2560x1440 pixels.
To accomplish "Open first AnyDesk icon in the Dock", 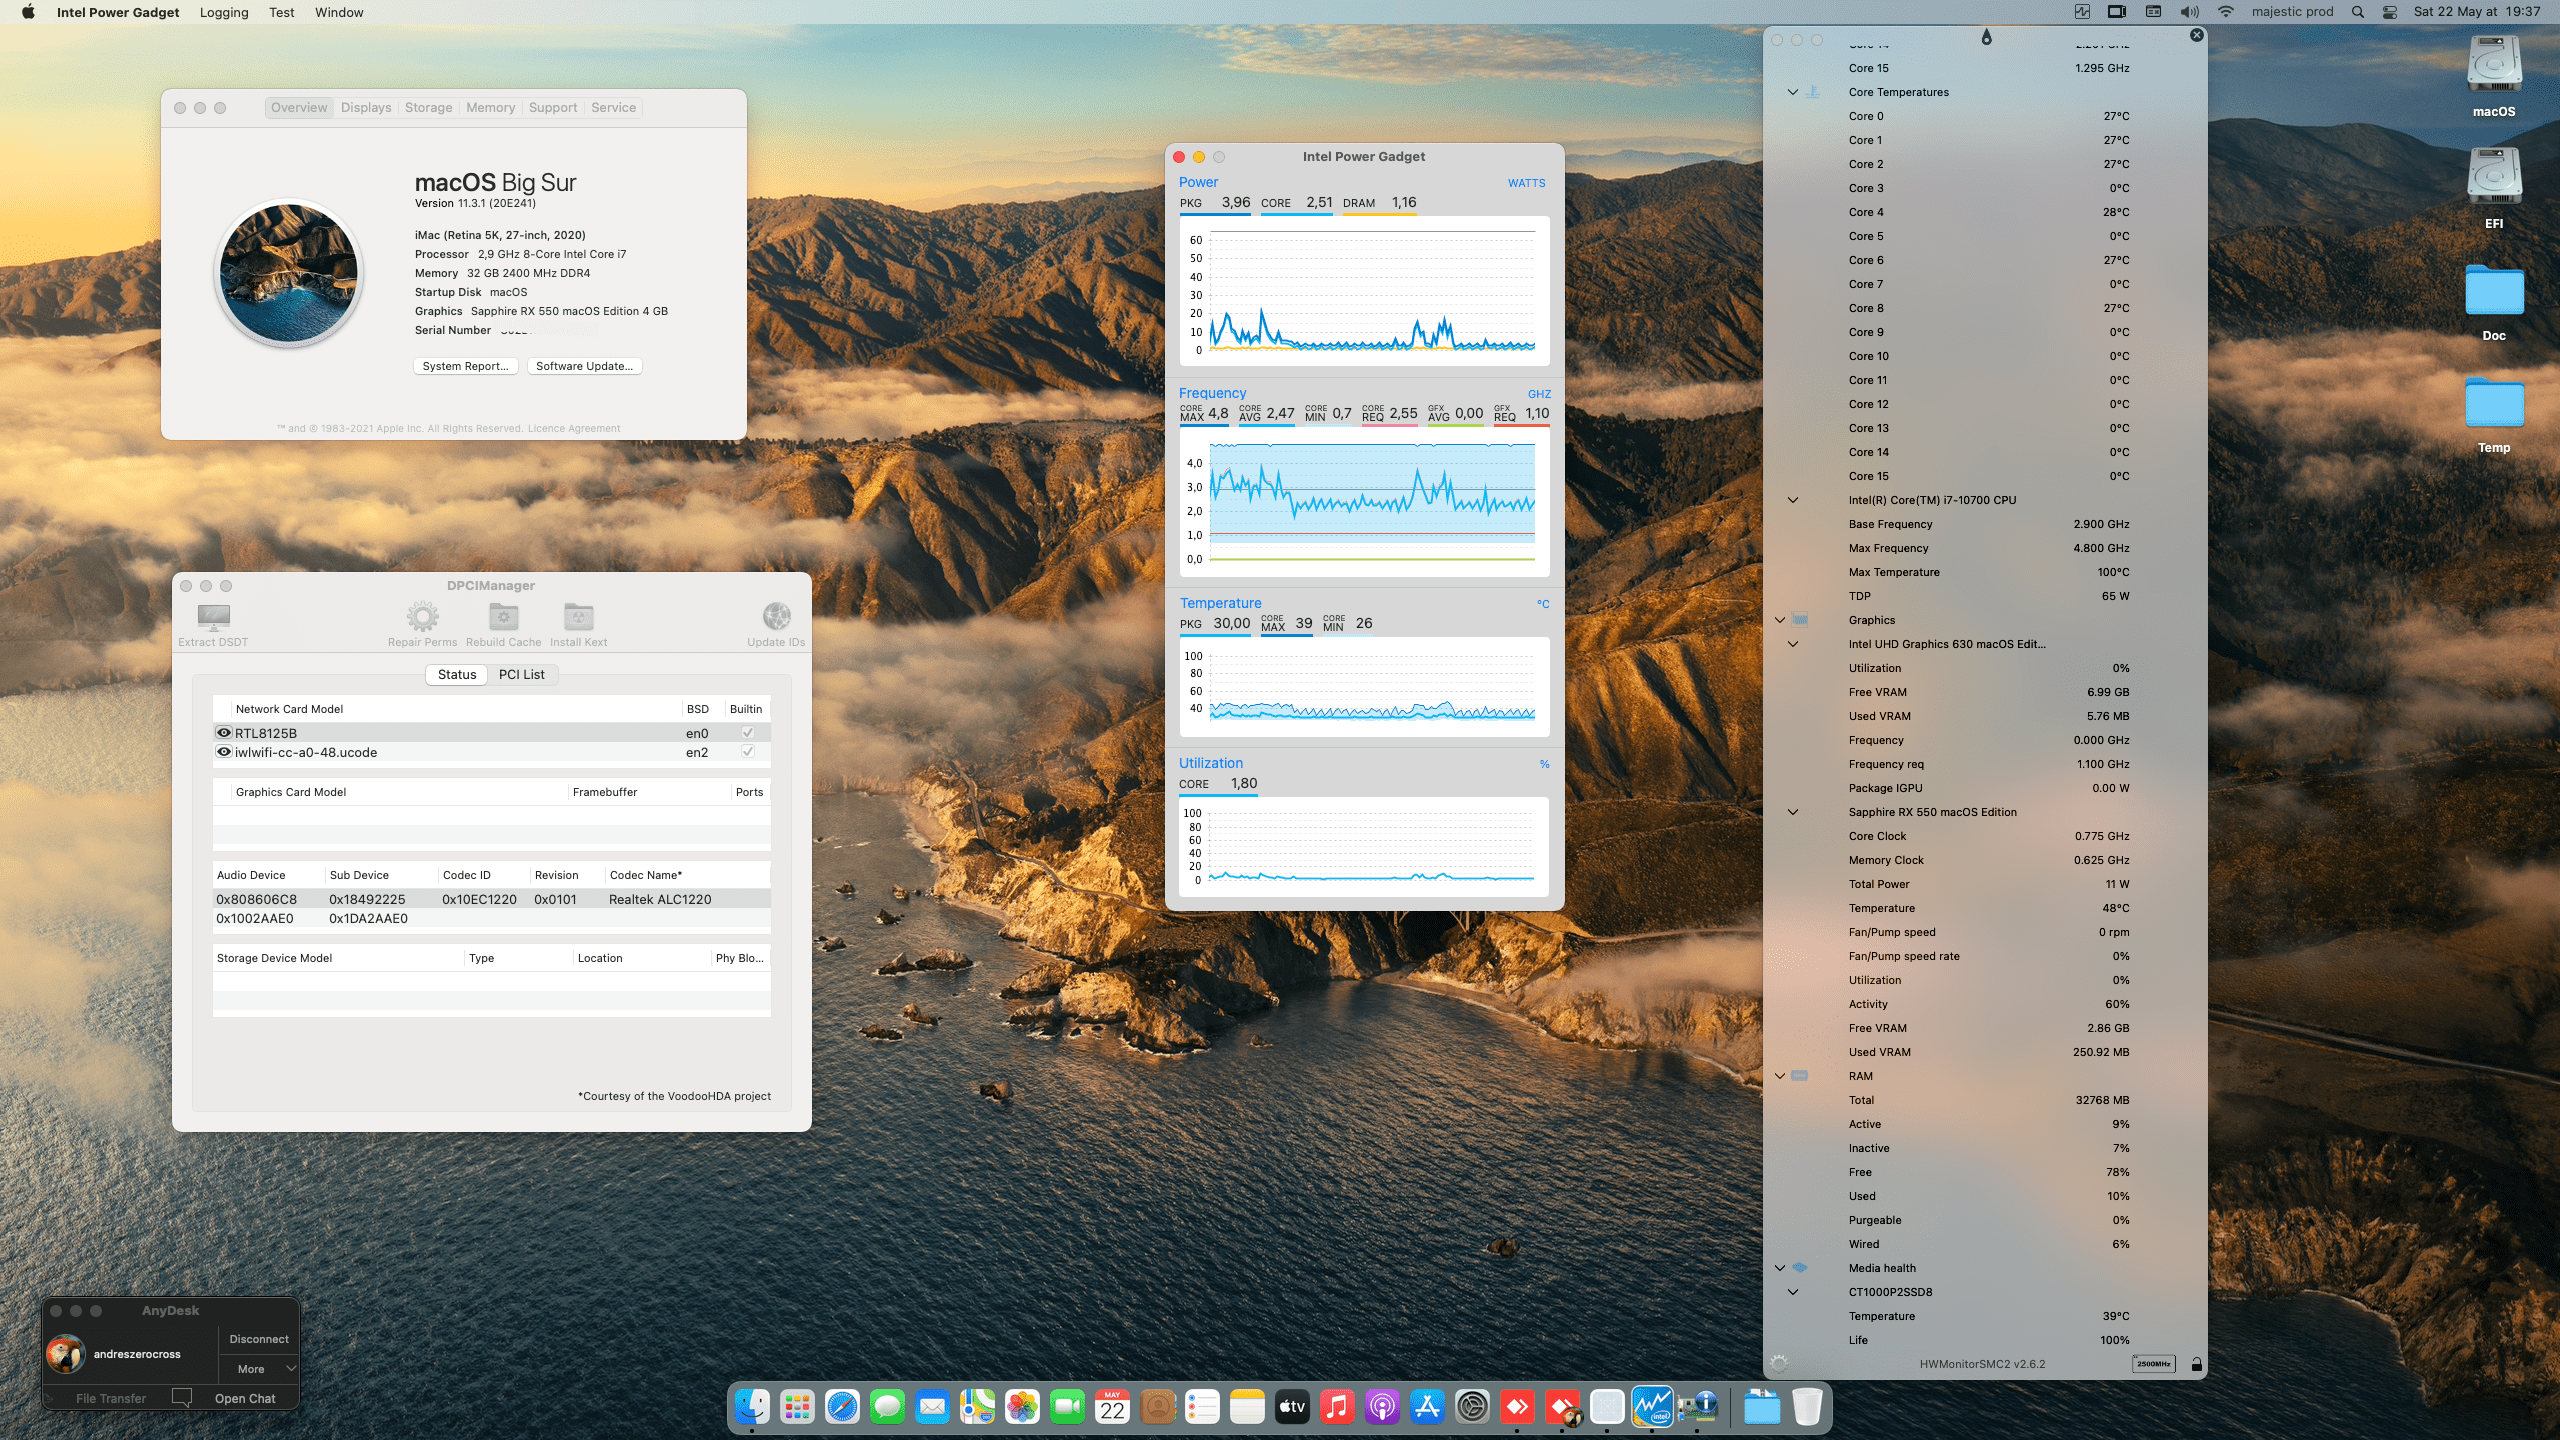I will pos(1517,1407).
